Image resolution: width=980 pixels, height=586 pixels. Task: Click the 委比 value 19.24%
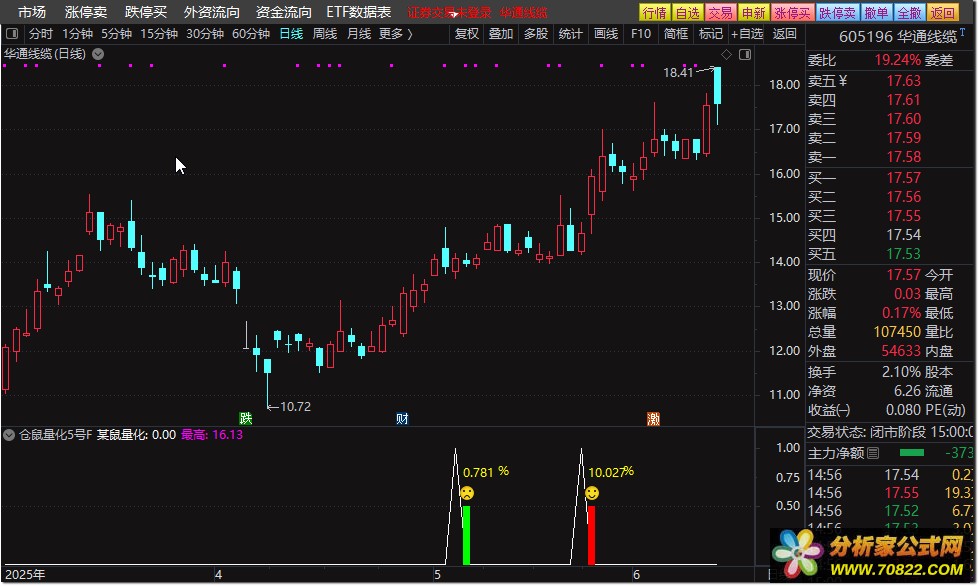(898, 60)
